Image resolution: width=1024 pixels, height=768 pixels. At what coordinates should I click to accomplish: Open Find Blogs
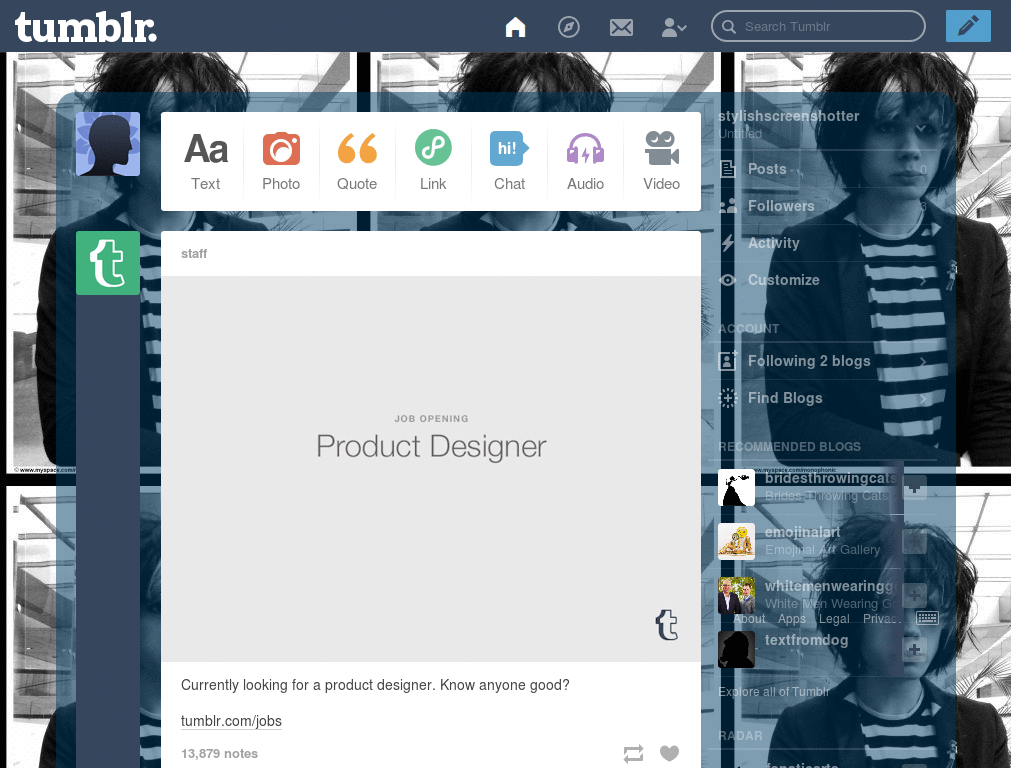pyautogui.click(x=823, y=398)
